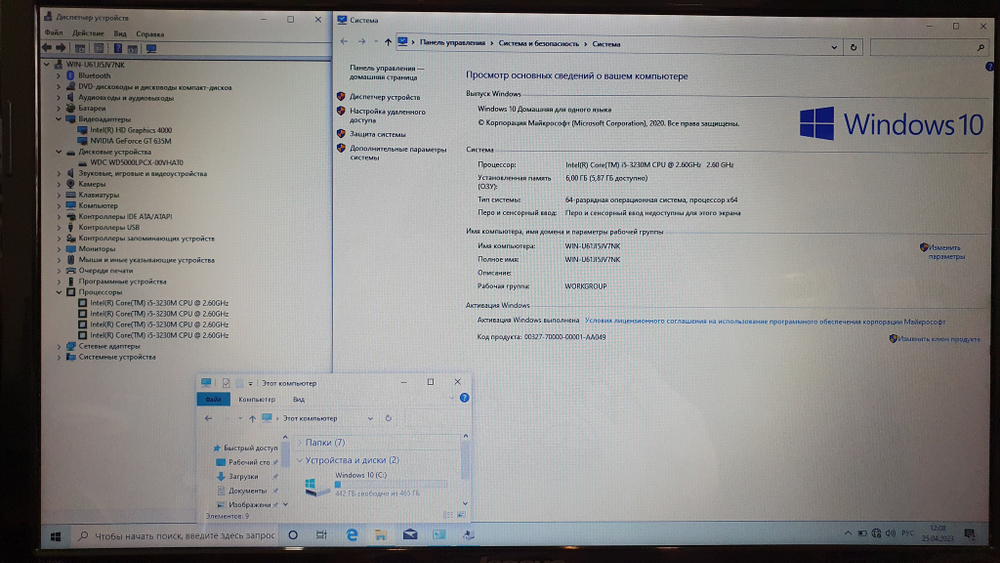Expand Аудиовходы и аудиовыходы node
The width and height of the screenshot is (1000, 563).
coord(59,98)
